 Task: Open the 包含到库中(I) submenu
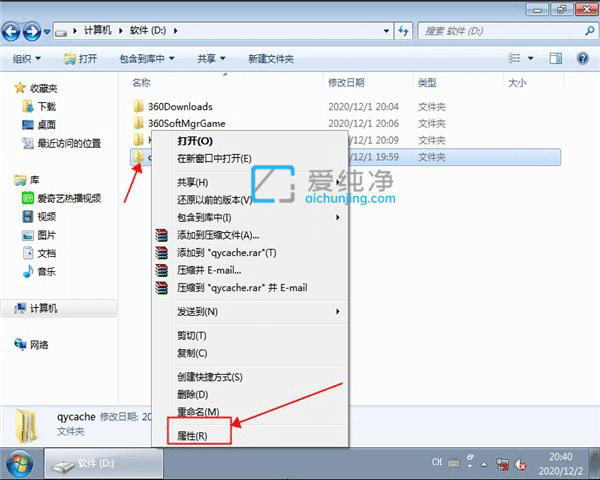[x=251, y=217]
